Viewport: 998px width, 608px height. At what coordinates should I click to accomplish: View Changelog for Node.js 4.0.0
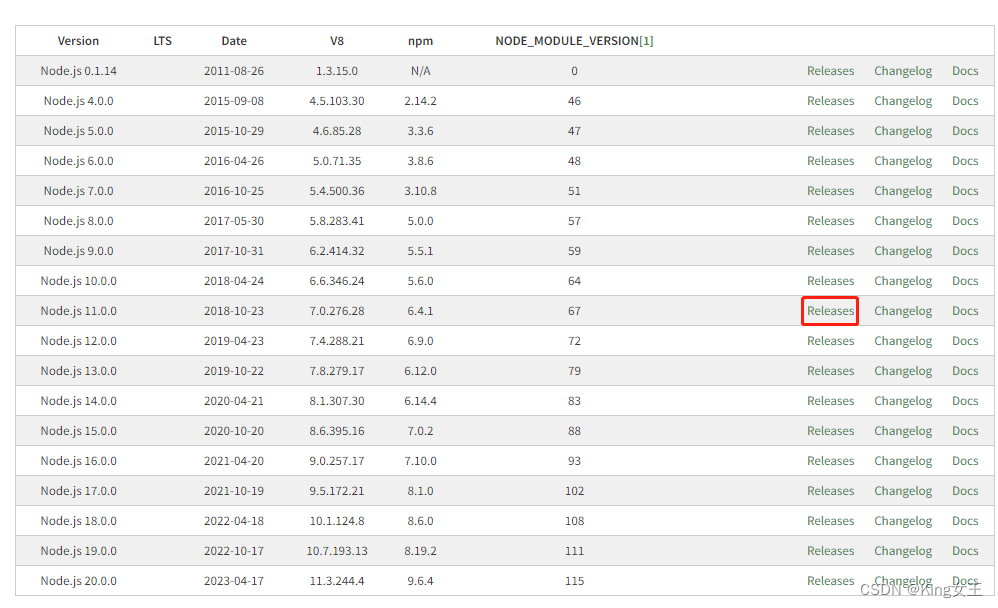(903, 101)
